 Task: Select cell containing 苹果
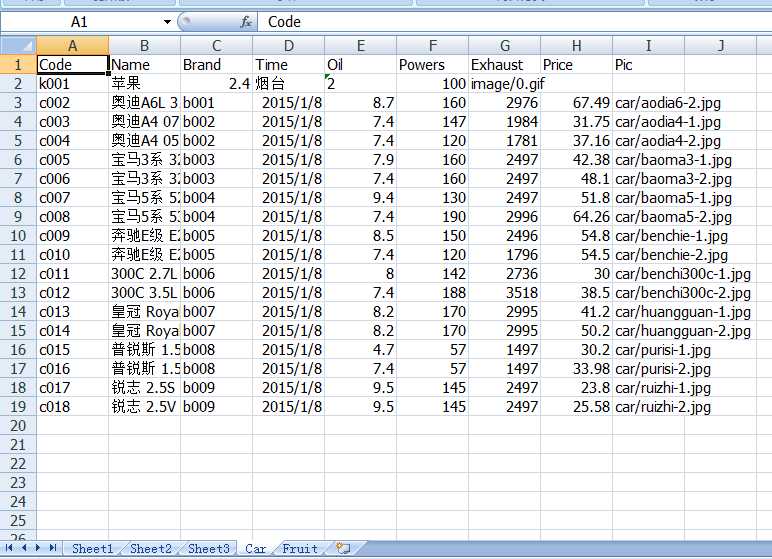[144, 84]
